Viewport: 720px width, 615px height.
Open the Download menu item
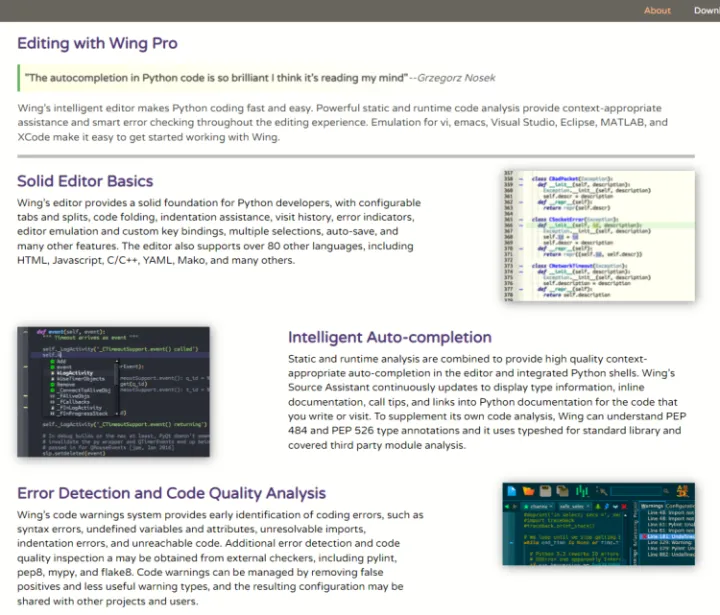[x=707, y=10]
